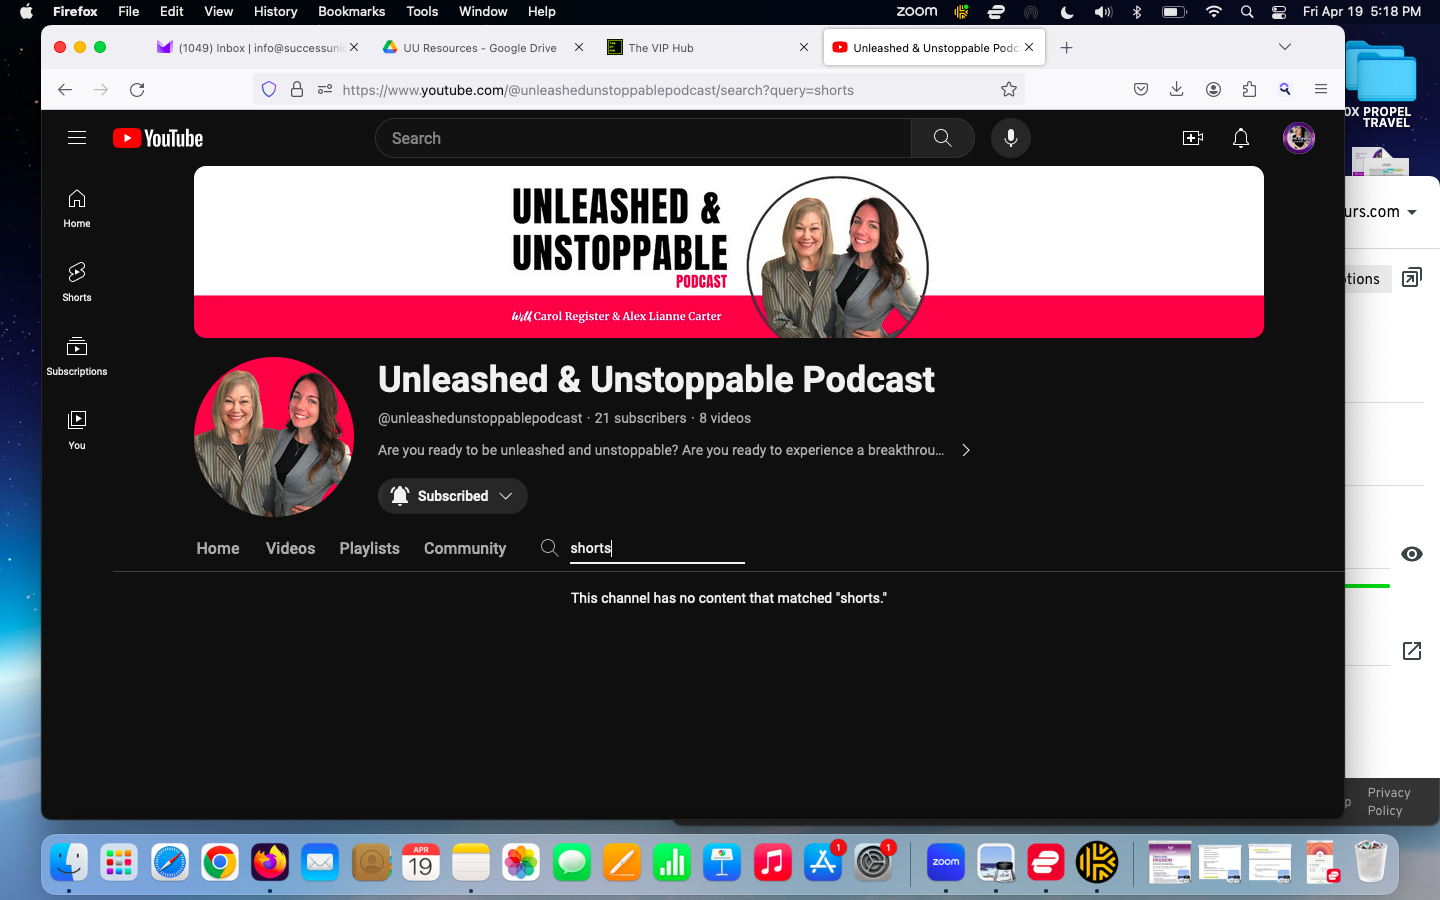Click the Create video icon
Viewport: 1440px width, 900px height.
pos(1192,138)
